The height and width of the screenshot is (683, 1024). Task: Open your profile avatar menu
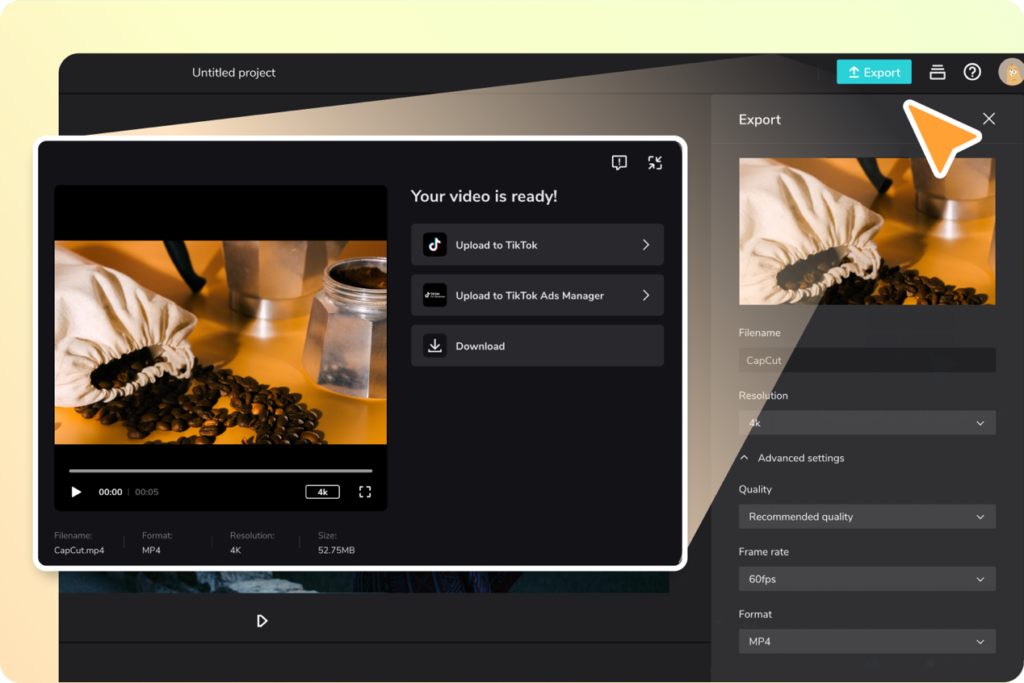pos(1009,71)
